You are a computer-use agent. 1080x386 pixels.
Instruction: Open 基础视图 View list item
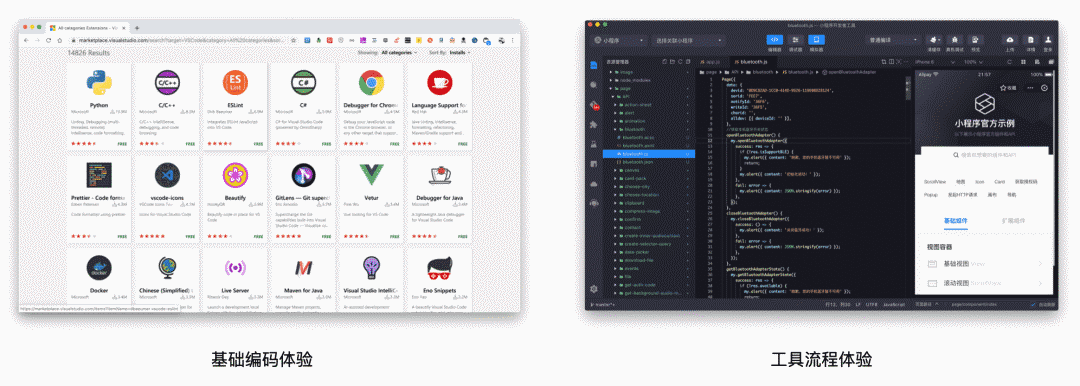(x=985, y=264)
